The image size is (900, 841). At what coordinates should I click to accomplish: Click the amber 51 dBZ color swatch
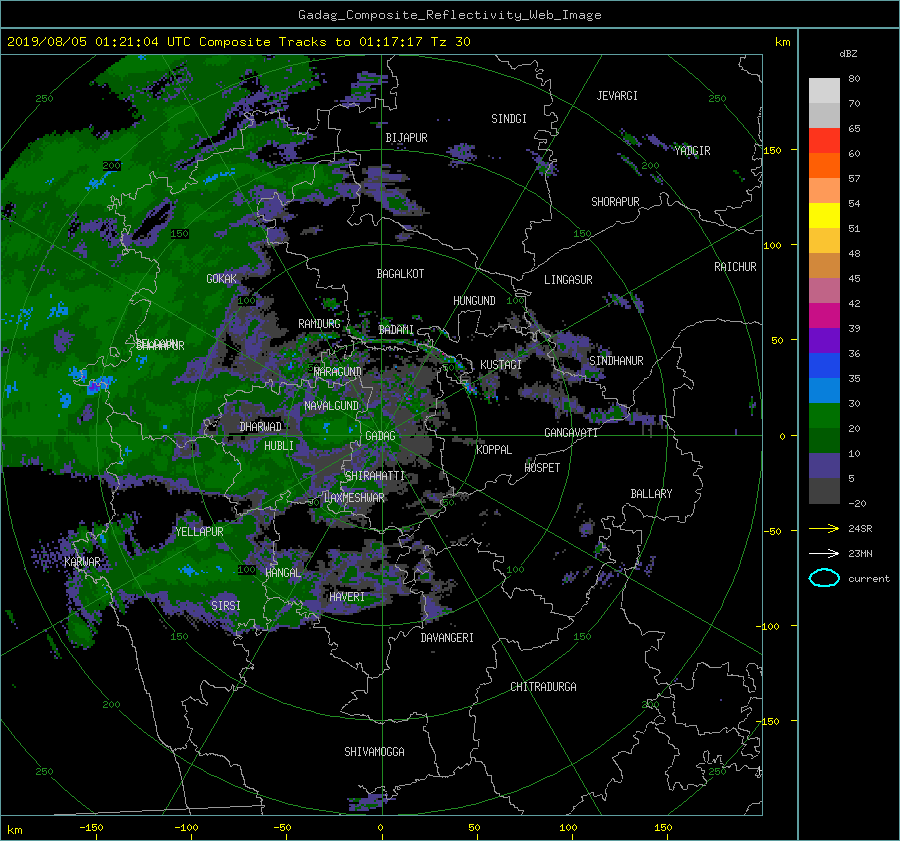(824, 241)
